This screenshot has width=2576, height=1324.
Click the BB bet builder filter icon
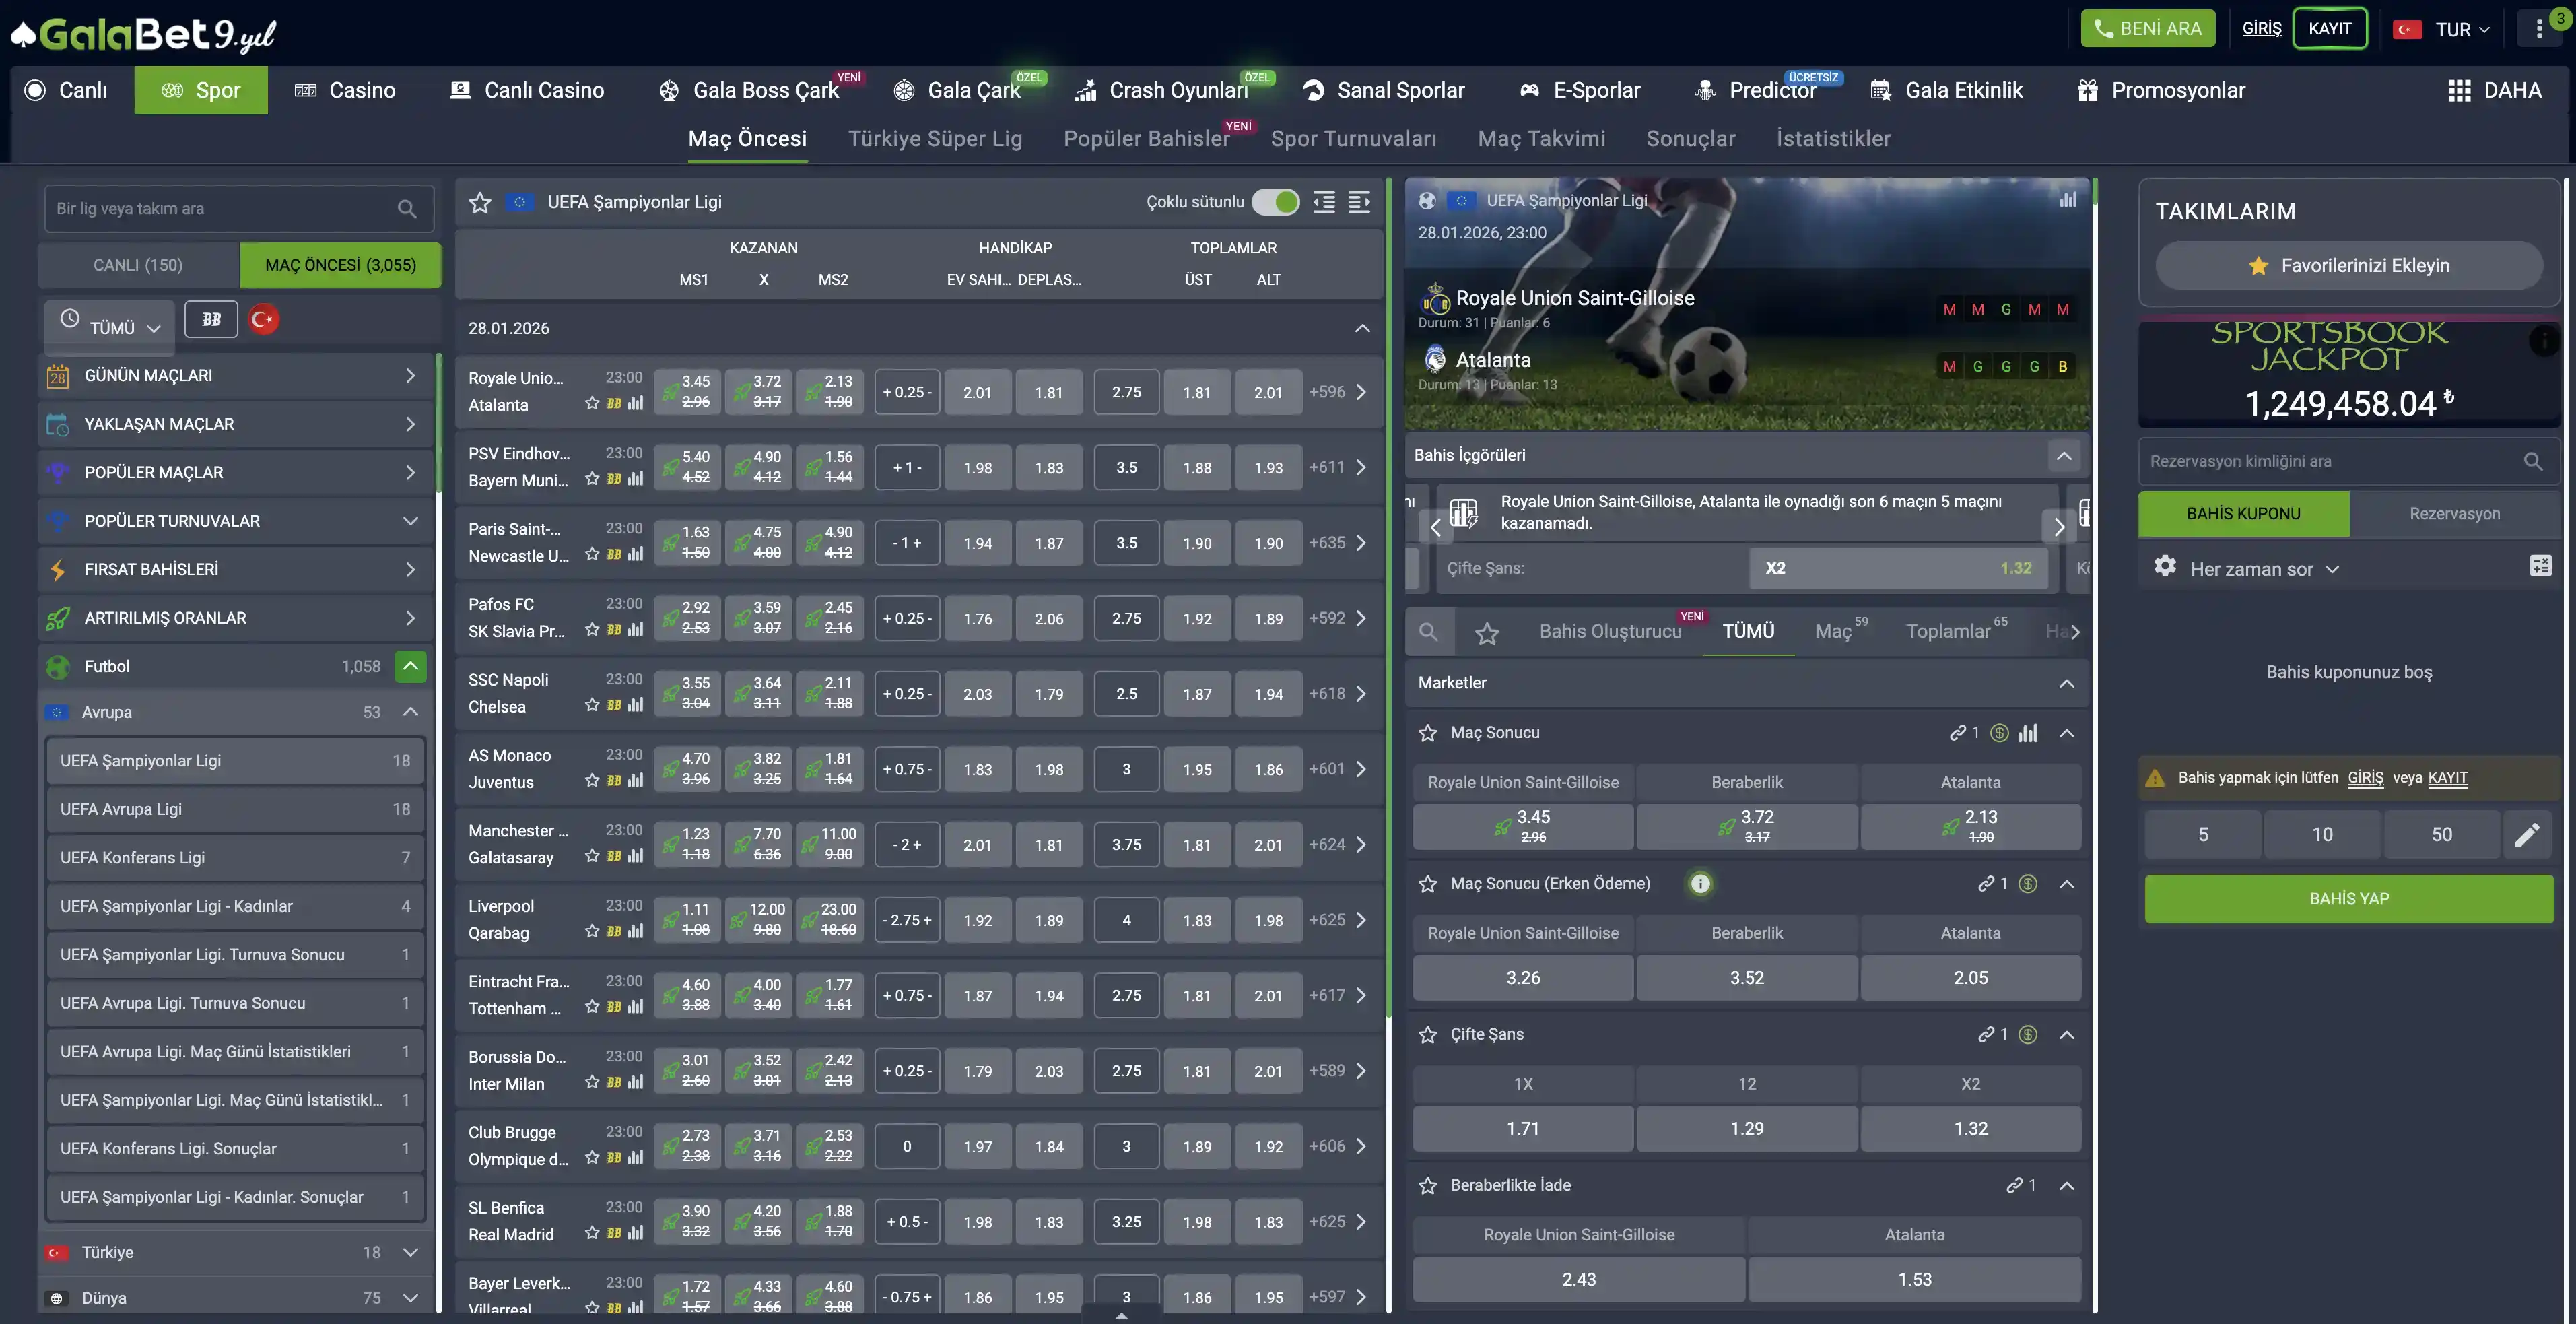point(211,320)
